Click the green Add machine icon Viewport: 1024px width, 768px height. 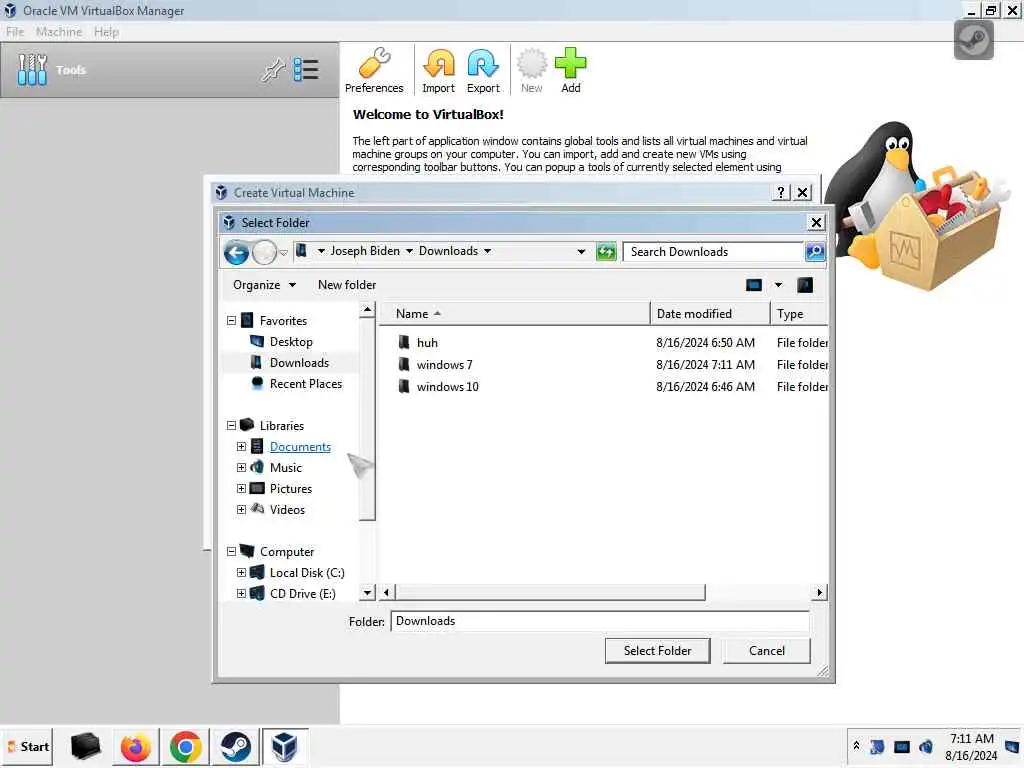(570, 64)
